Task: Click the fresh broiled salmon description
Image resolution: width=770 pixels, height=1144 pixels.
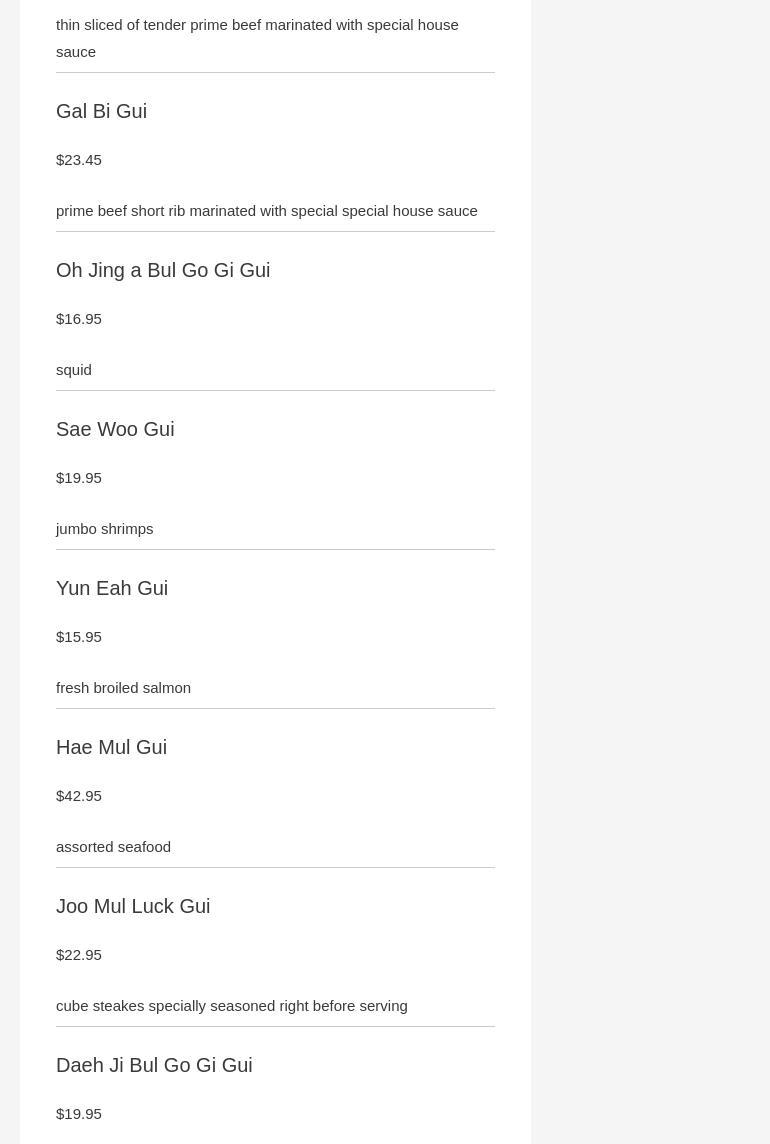Action: click(123, 688)
